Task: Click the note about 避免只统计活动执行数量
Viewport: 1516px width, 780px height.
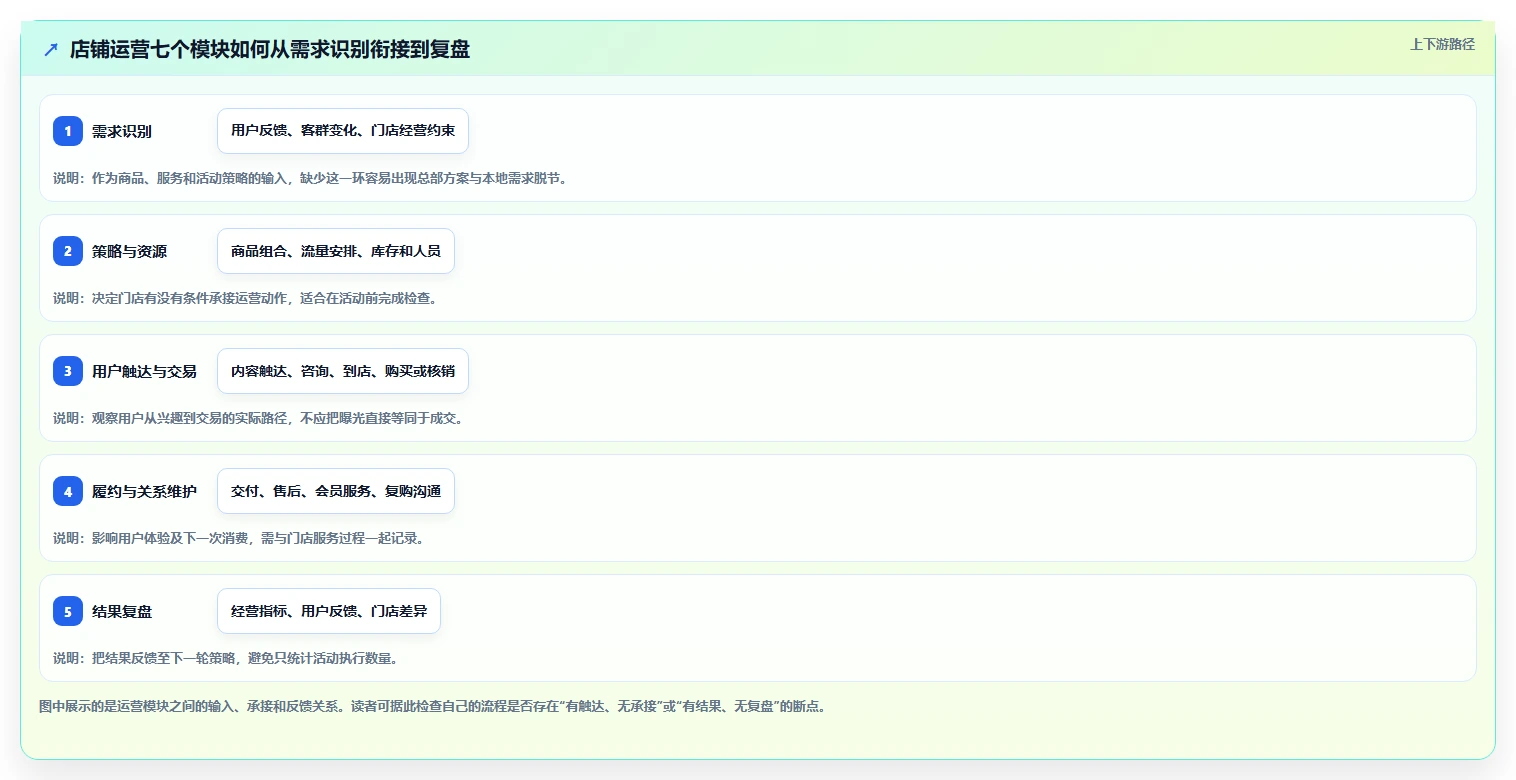Action: coord(226,658)
